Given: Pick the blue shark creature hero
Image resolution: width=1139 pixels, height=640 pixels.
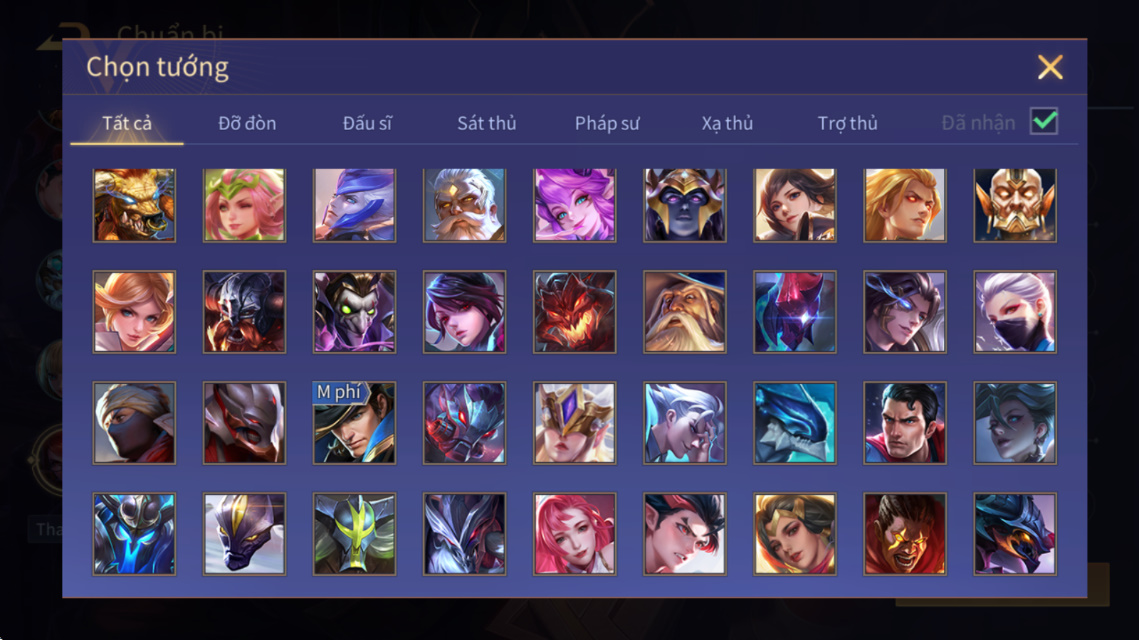Looking at the screenshot, I should (x=795, y=423).
